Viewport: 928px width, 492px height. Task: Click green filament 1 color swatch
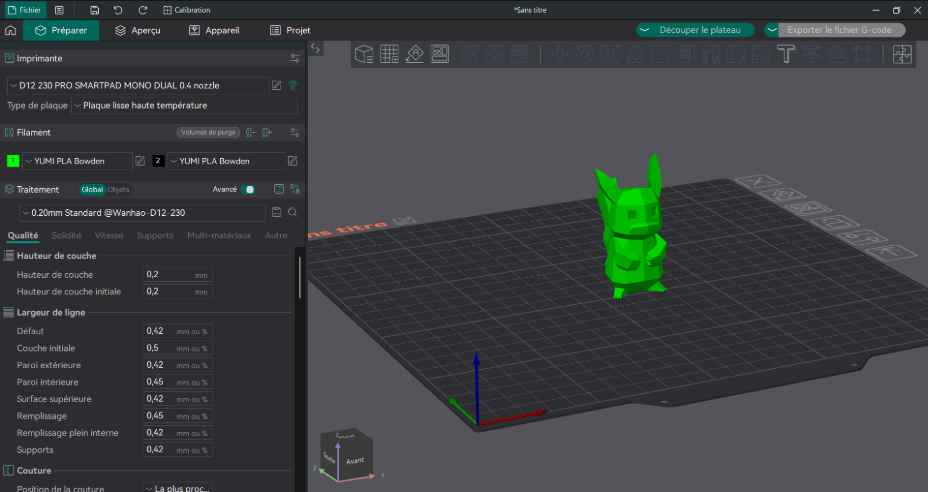point(12,161)
